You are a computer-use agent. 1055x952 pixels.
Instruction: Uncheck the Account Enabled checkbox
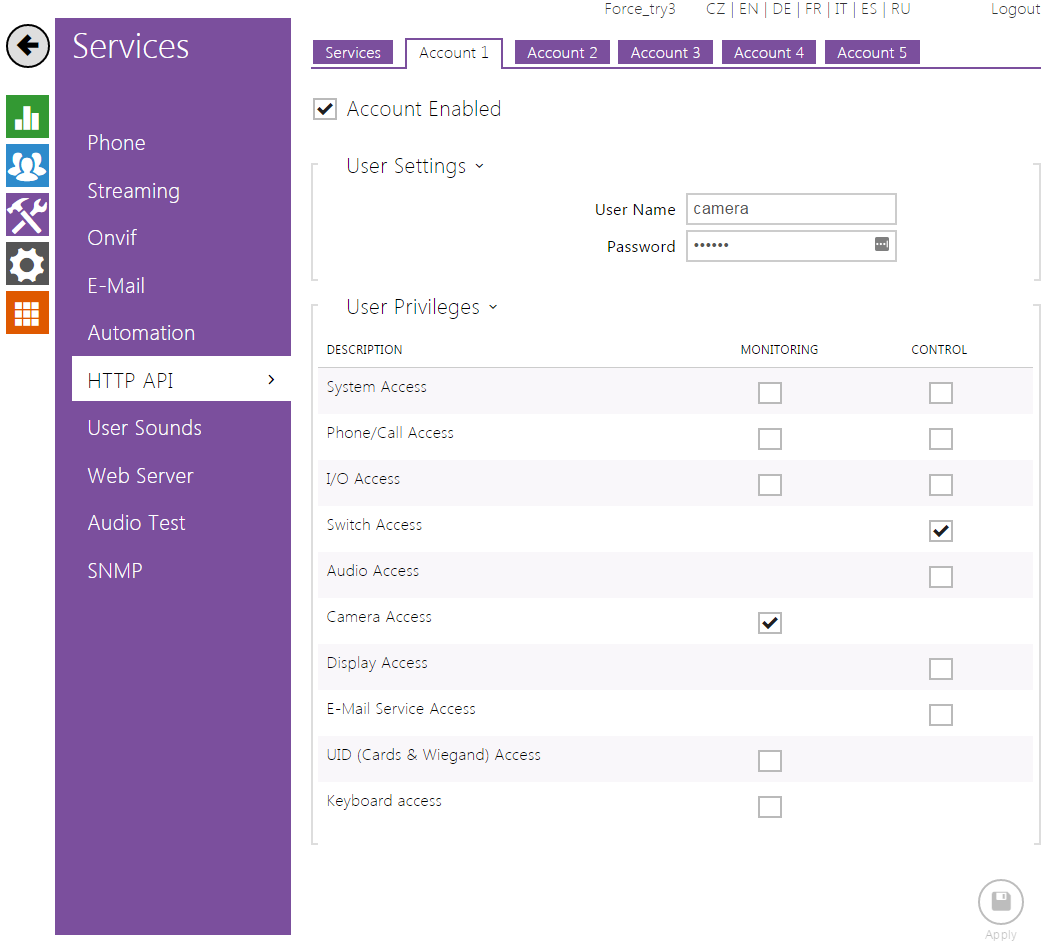pyautogui.click(x=325, y=109)
